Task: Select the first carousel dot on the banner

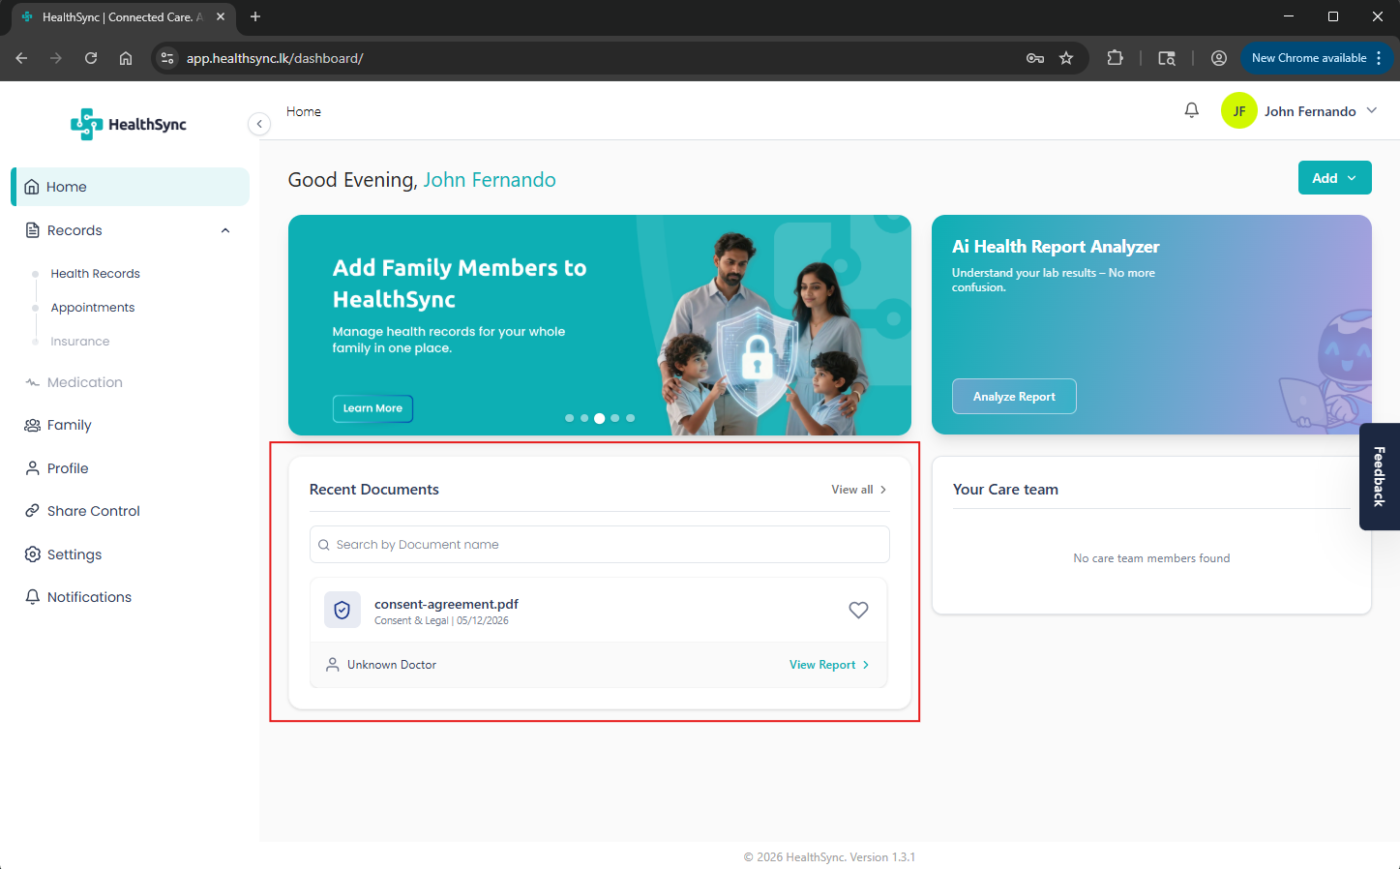Action: click(569, 418)
